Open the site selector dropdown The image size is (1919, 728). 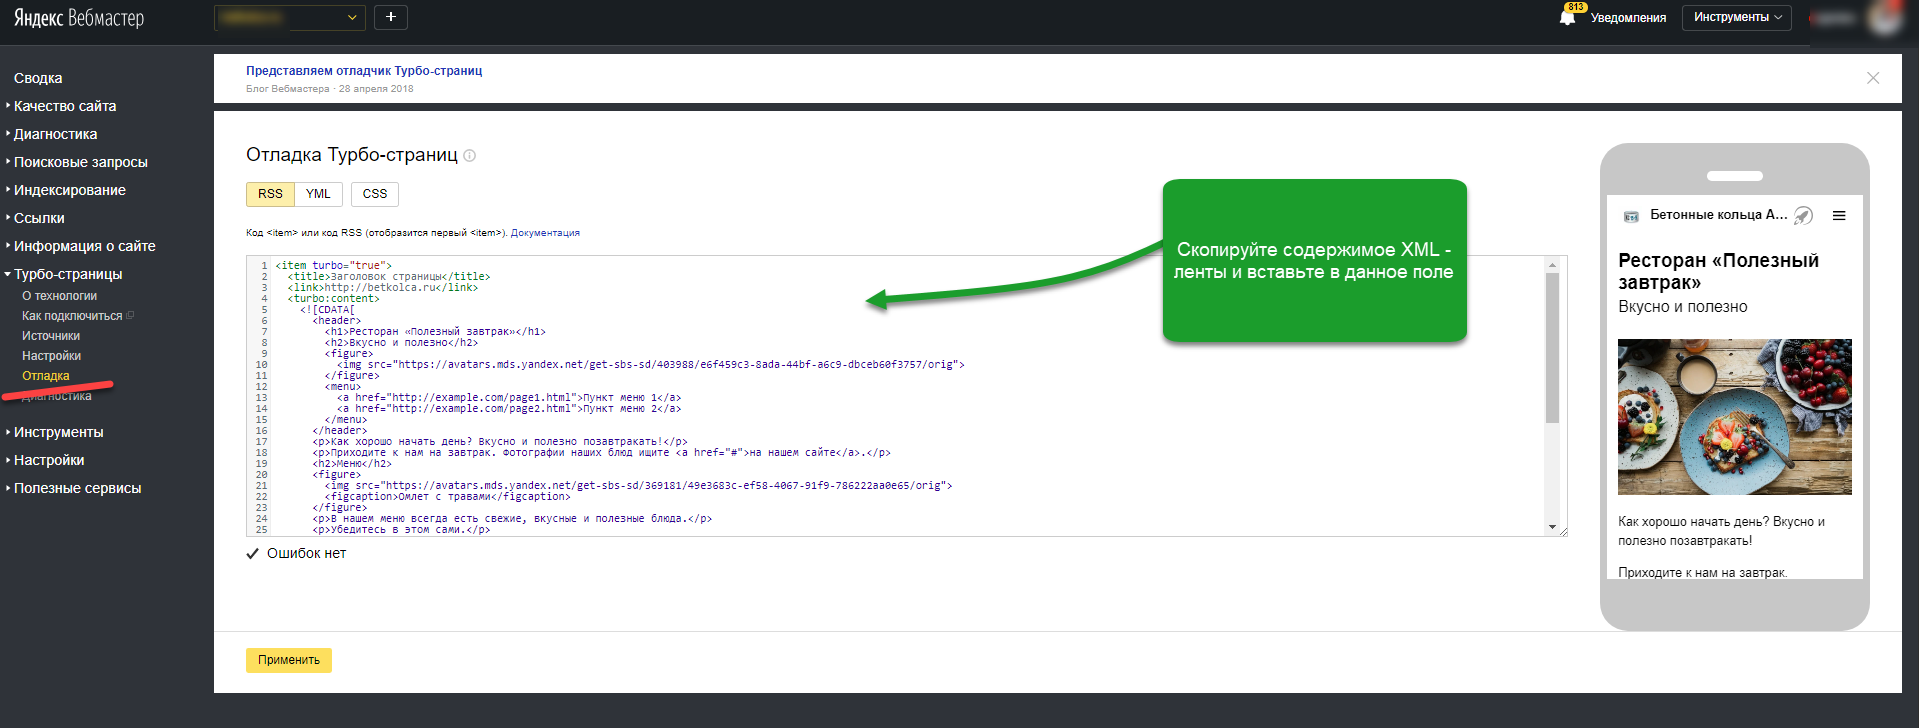[289, 18]
